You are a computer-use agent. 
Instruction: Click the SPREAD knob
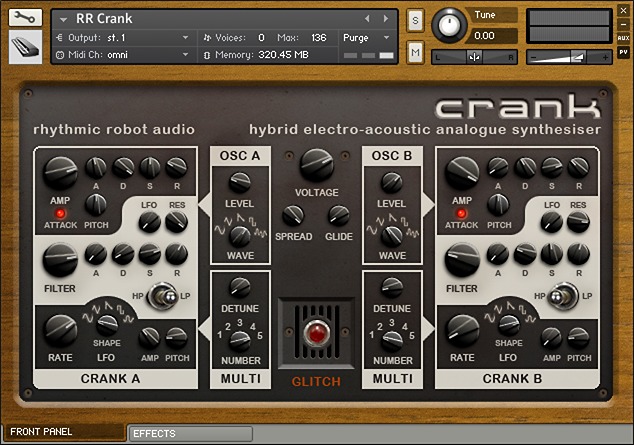tap(293, 216)
